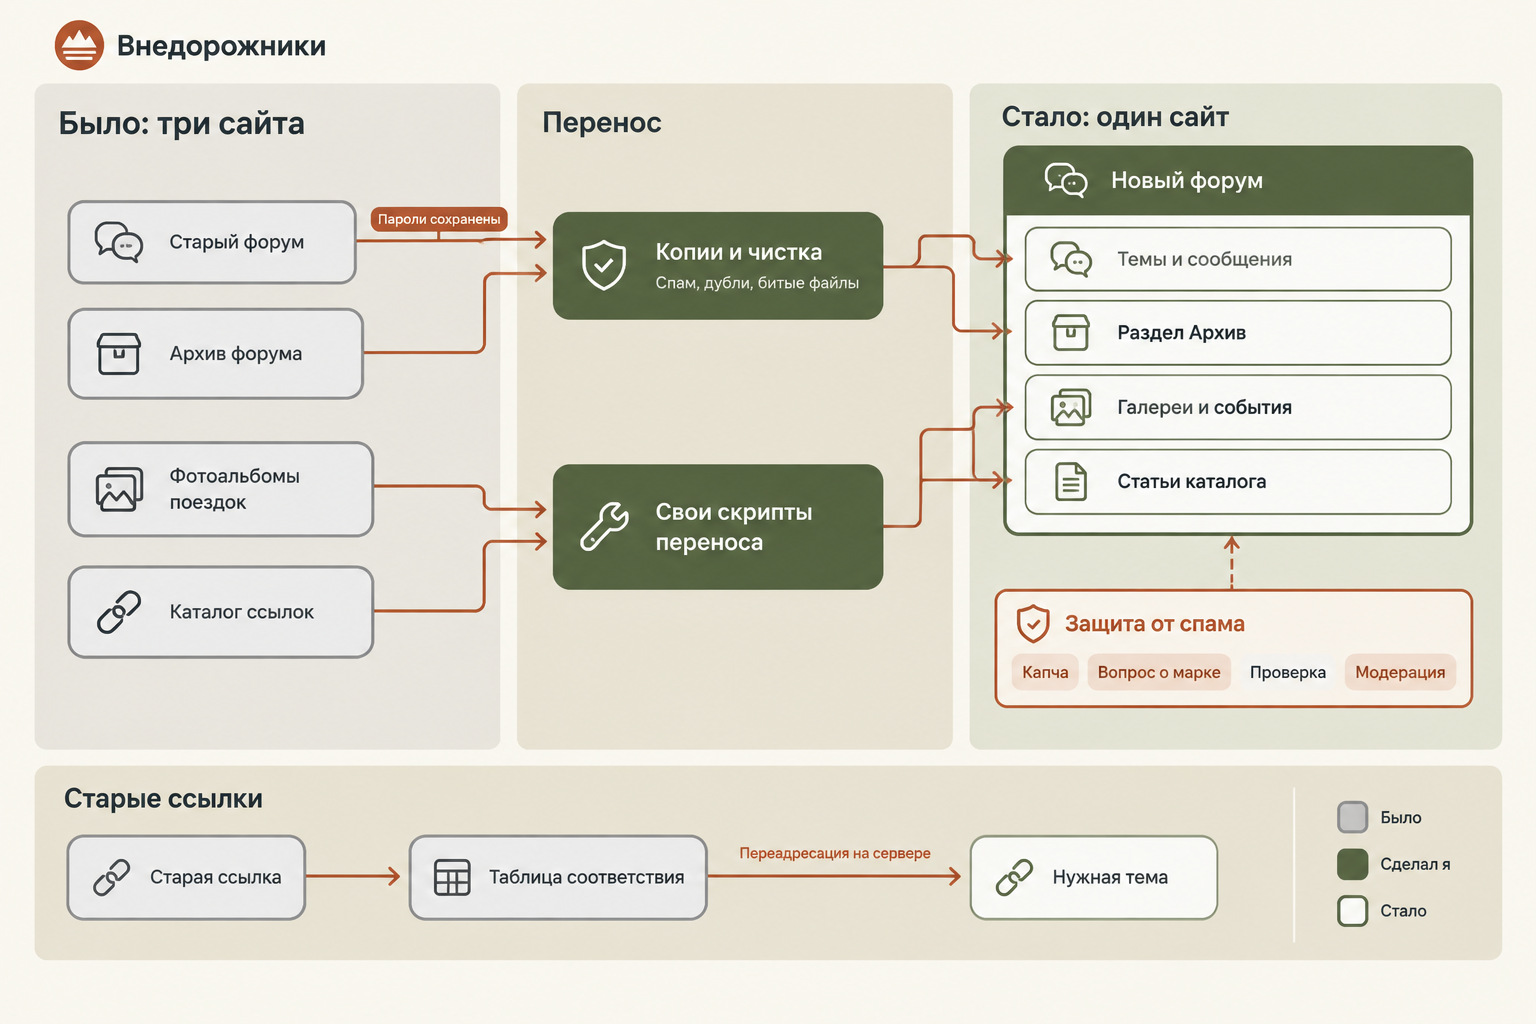Image resolution: width=1536 pixels, height=1024 pixels.
Task: Click the shield icon next to Защита от спама
Action: [1033, 624]
